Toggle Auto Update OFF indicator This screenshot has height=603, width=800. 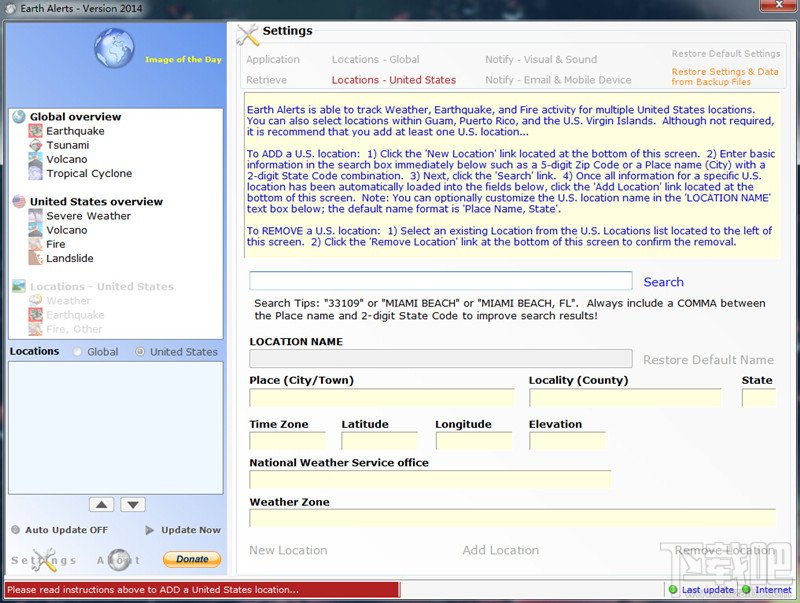pyautogui.click(x=15, y=530)
